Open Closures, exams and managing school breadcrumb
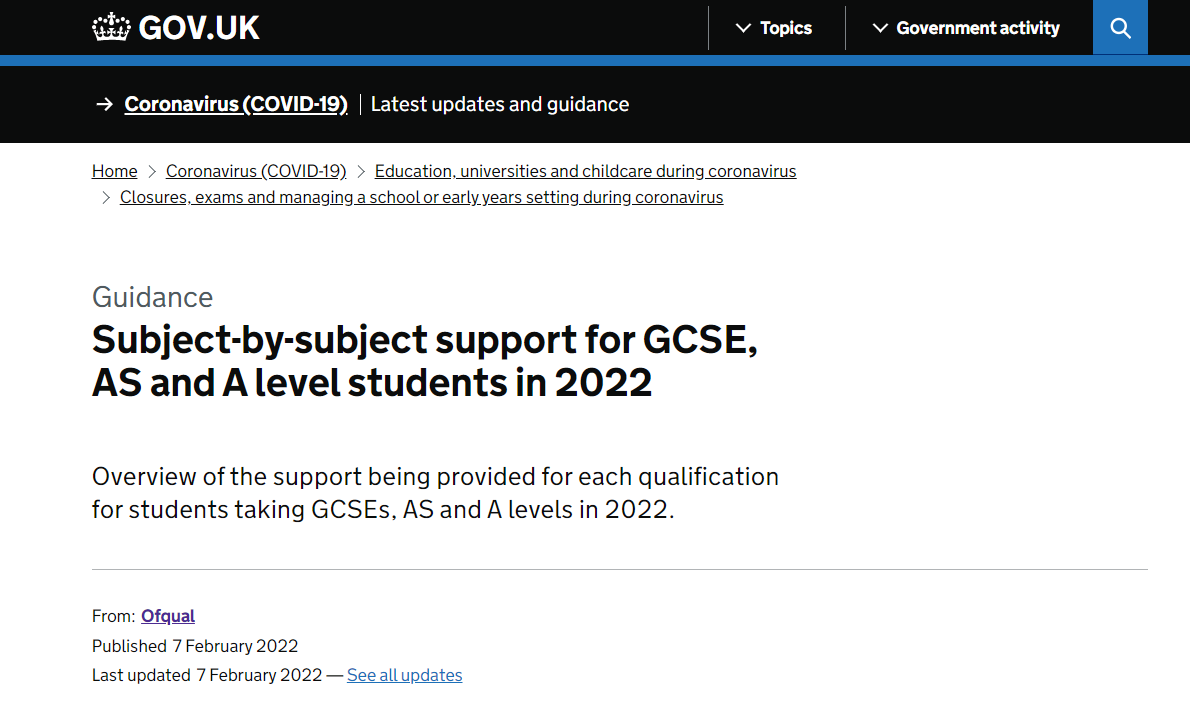1190x722 pixels. click(x=421, y=197)
